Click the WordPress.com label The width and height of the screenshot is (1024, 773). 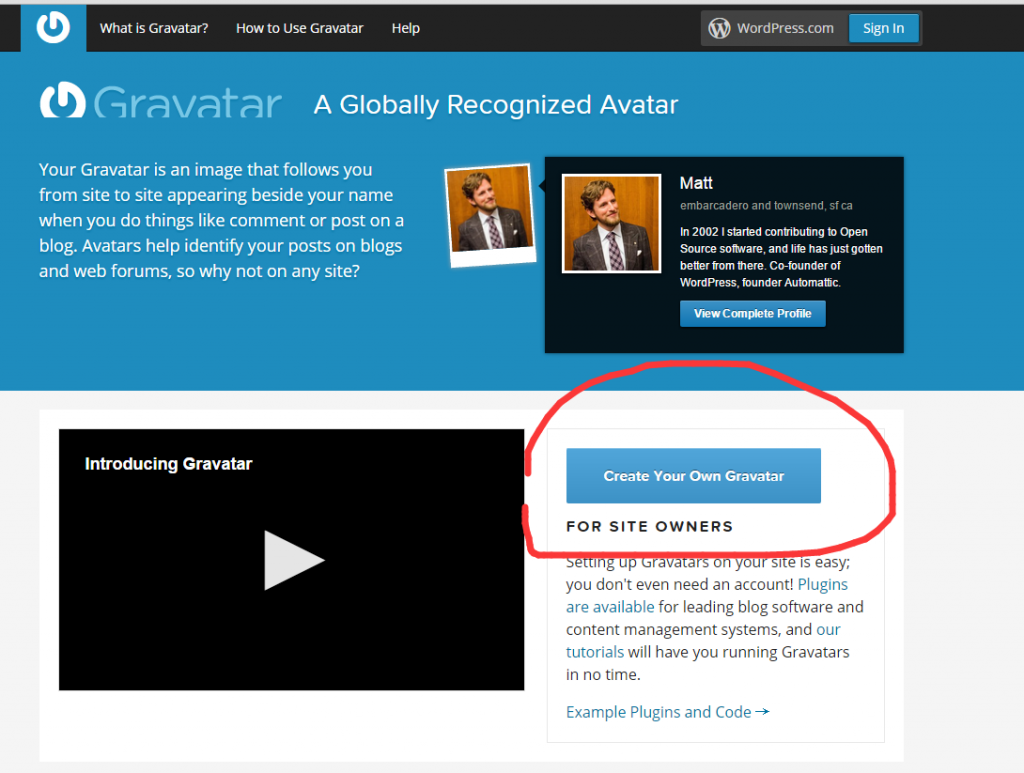click(x=785, y=28)
